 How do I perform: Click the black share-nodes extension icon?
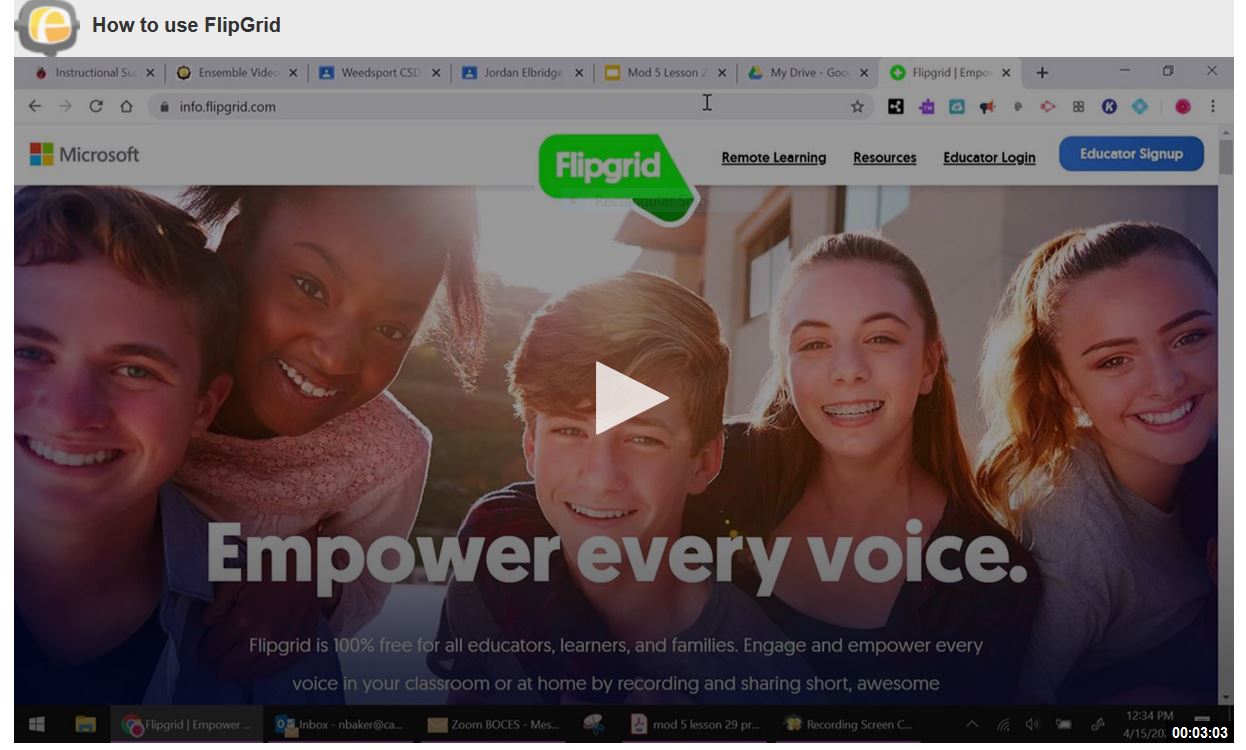tap(896, 106)
